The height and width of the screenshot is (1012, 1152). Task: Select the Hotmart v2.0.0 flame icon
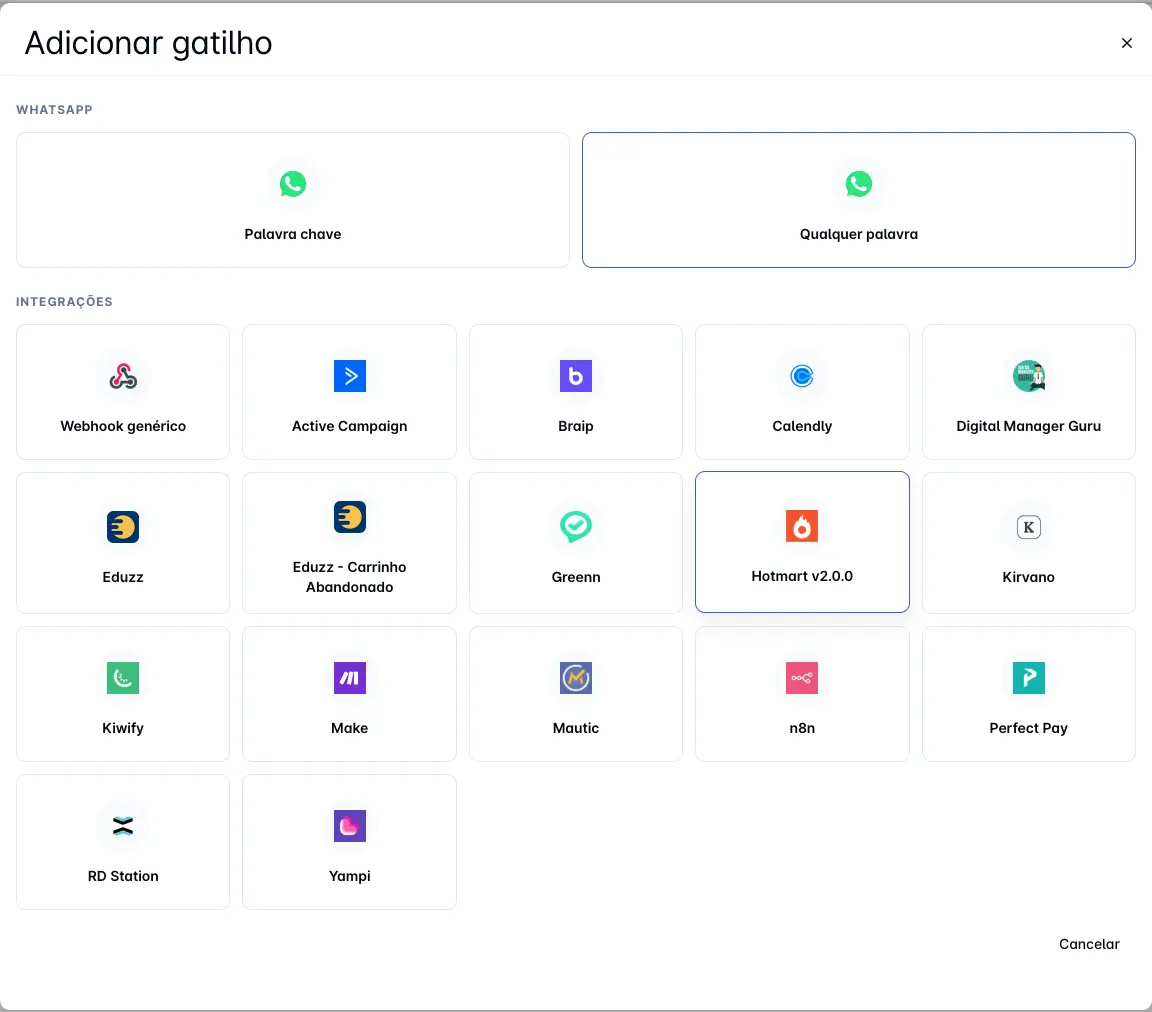pyautogui.click(x=802, y=526)
